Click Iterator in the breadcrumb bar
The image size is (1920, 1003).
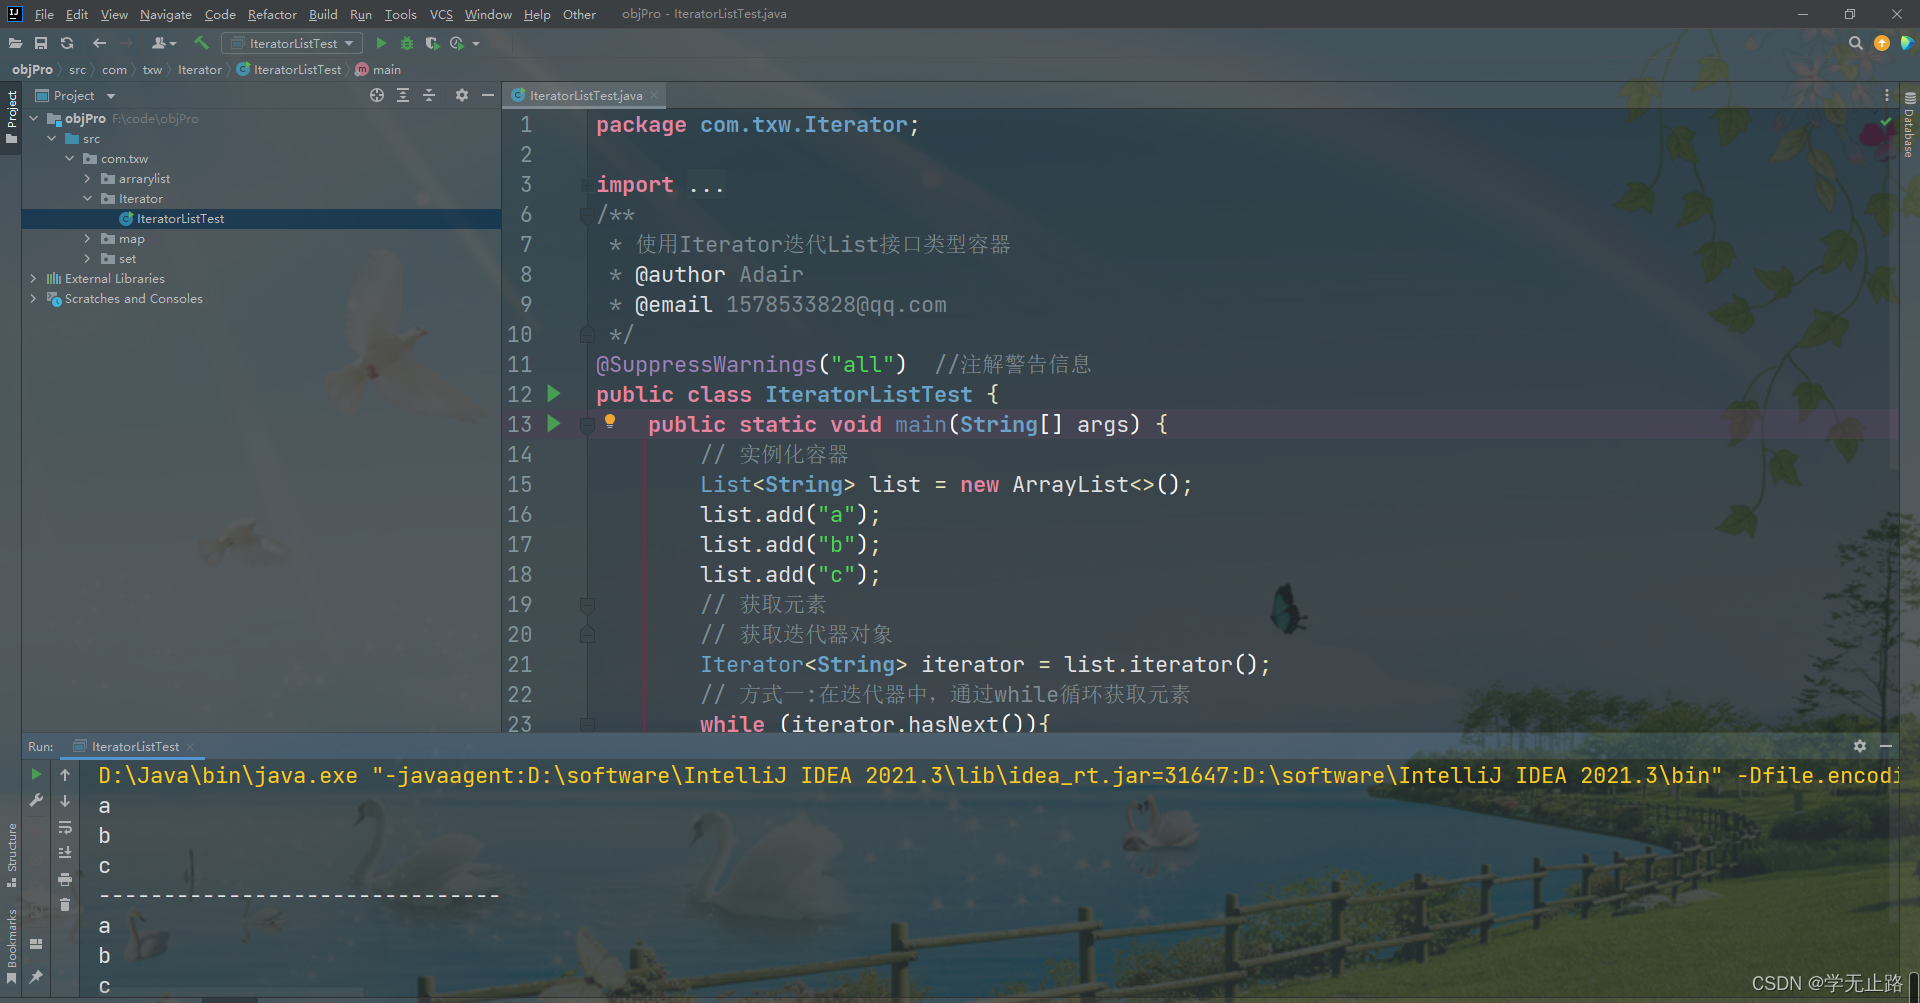(x=200, y=69)
